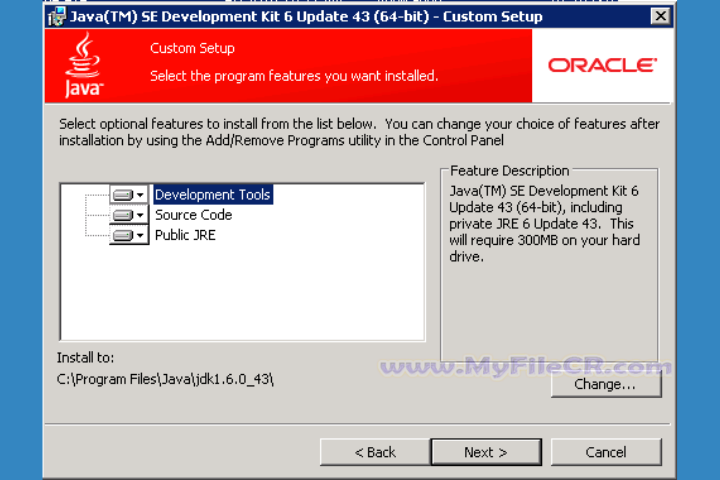Click 'Select the program features you want installed.' text
The image size is (720, 480).
click(x=294, y=76)
